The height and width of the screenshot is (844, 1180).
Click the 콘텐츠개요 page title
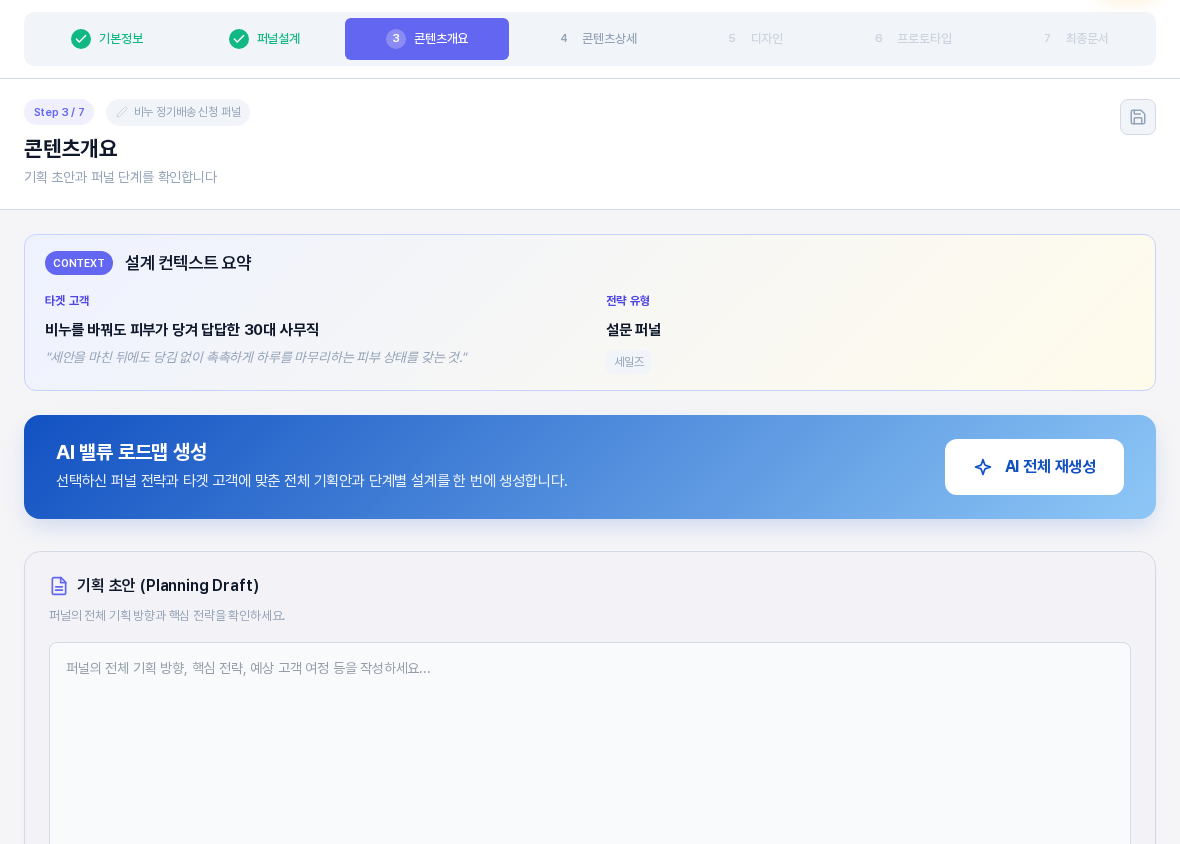71,148
